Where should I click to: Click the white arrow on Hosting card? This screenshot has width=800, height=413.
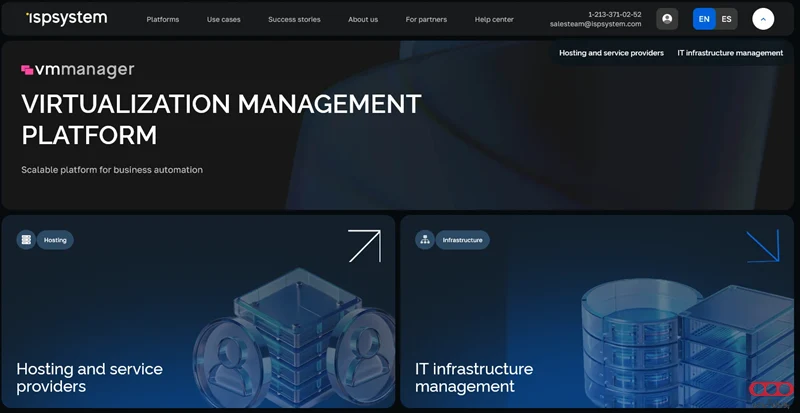(364, 246)
